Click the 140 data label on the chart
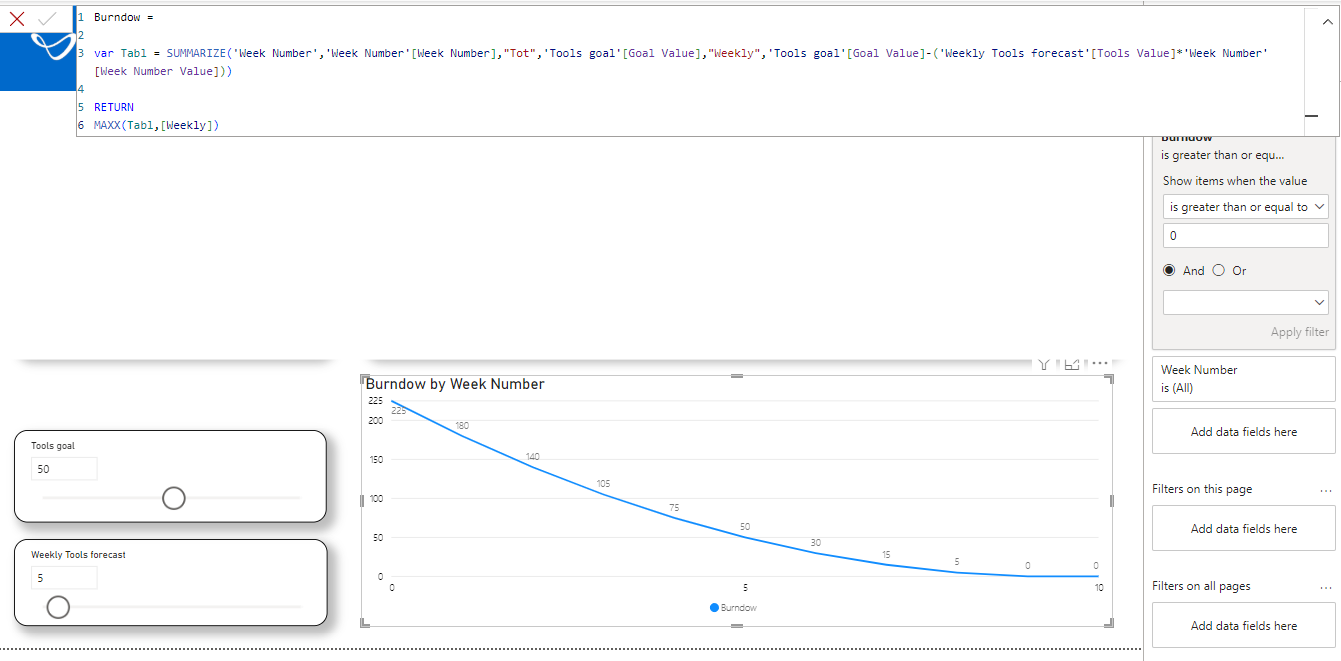Screen dimensions: 1341x661 click(533, 457)
